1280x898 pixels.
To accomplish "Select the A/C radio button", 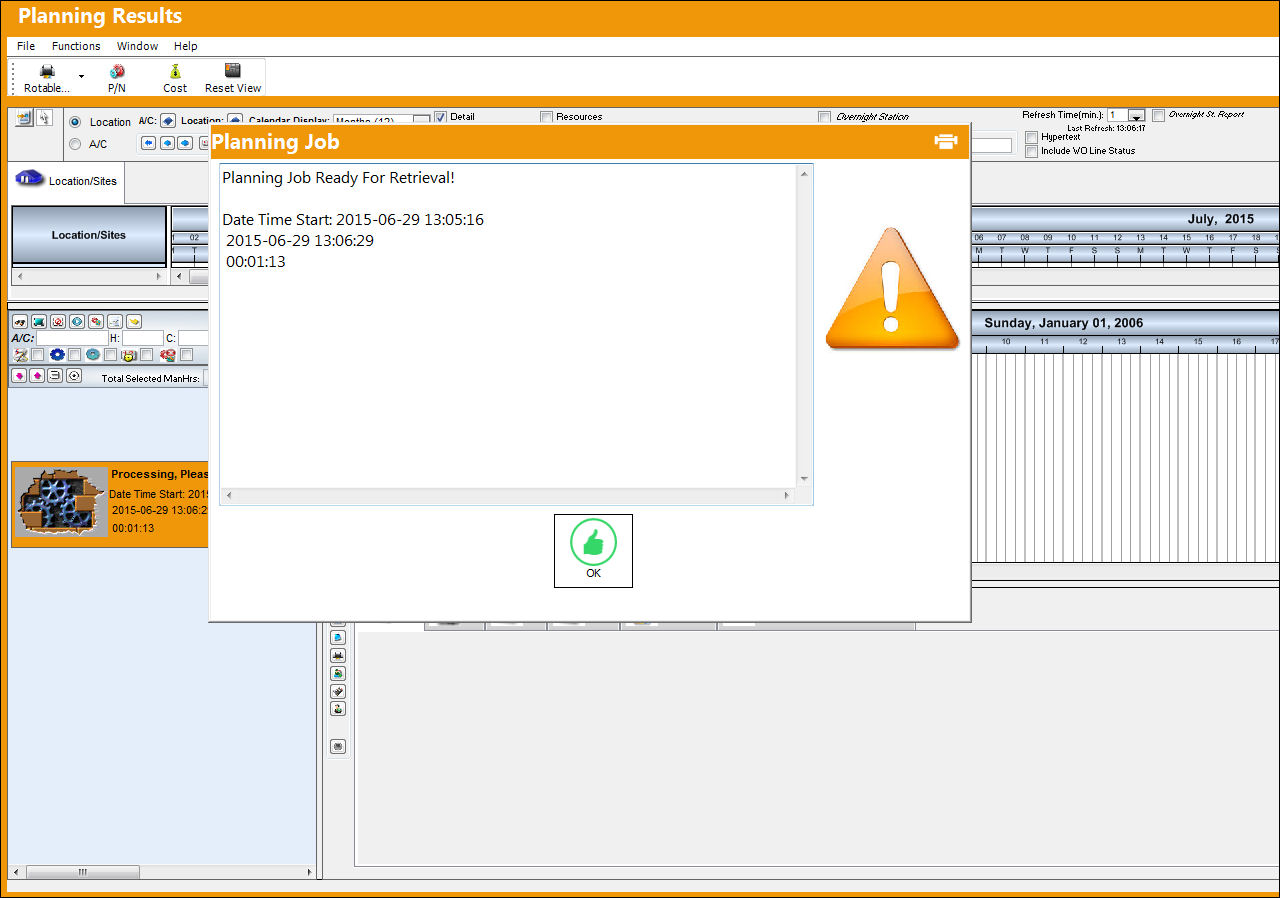I will pyautogui.click(x=75, y=144).
